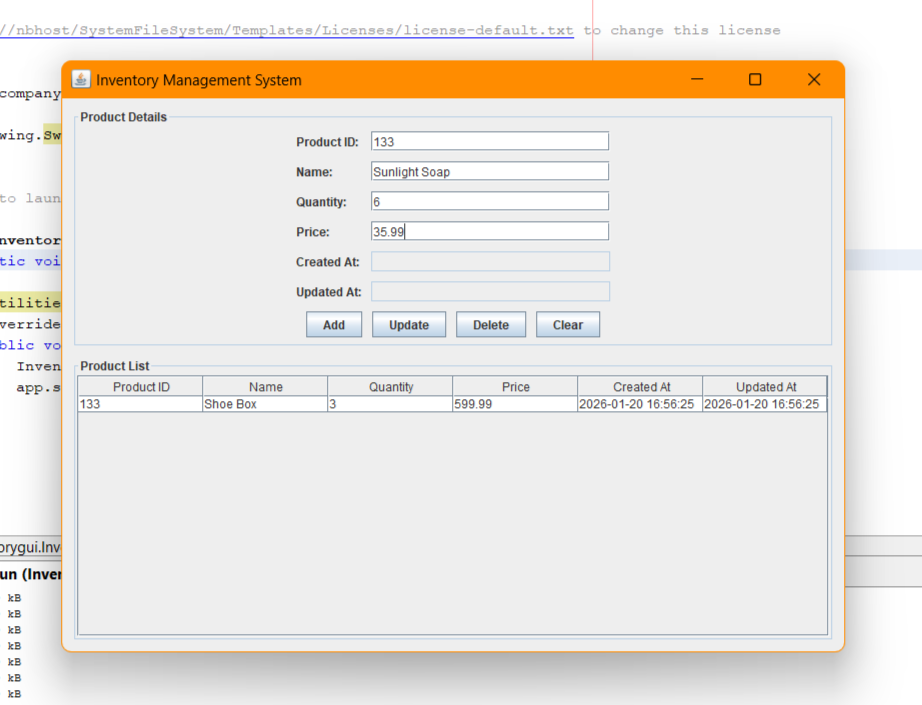Click the Updated At column header
Viewport: 922px width, 705px height.
[x=765, y=386]
